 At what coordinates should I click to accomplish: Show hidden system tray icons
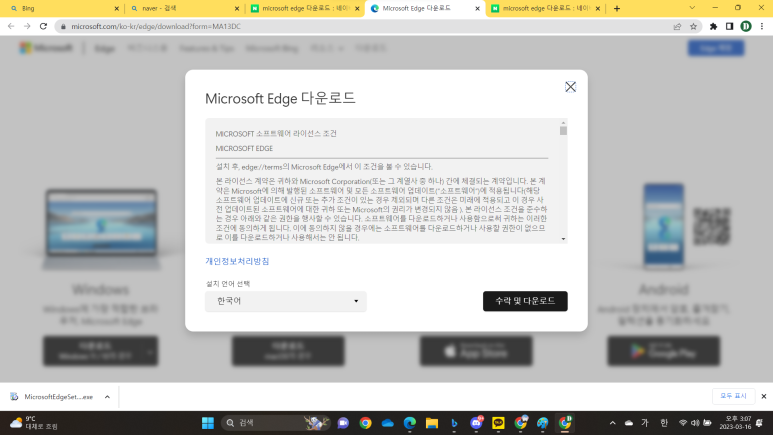click(x=612, y=423)
